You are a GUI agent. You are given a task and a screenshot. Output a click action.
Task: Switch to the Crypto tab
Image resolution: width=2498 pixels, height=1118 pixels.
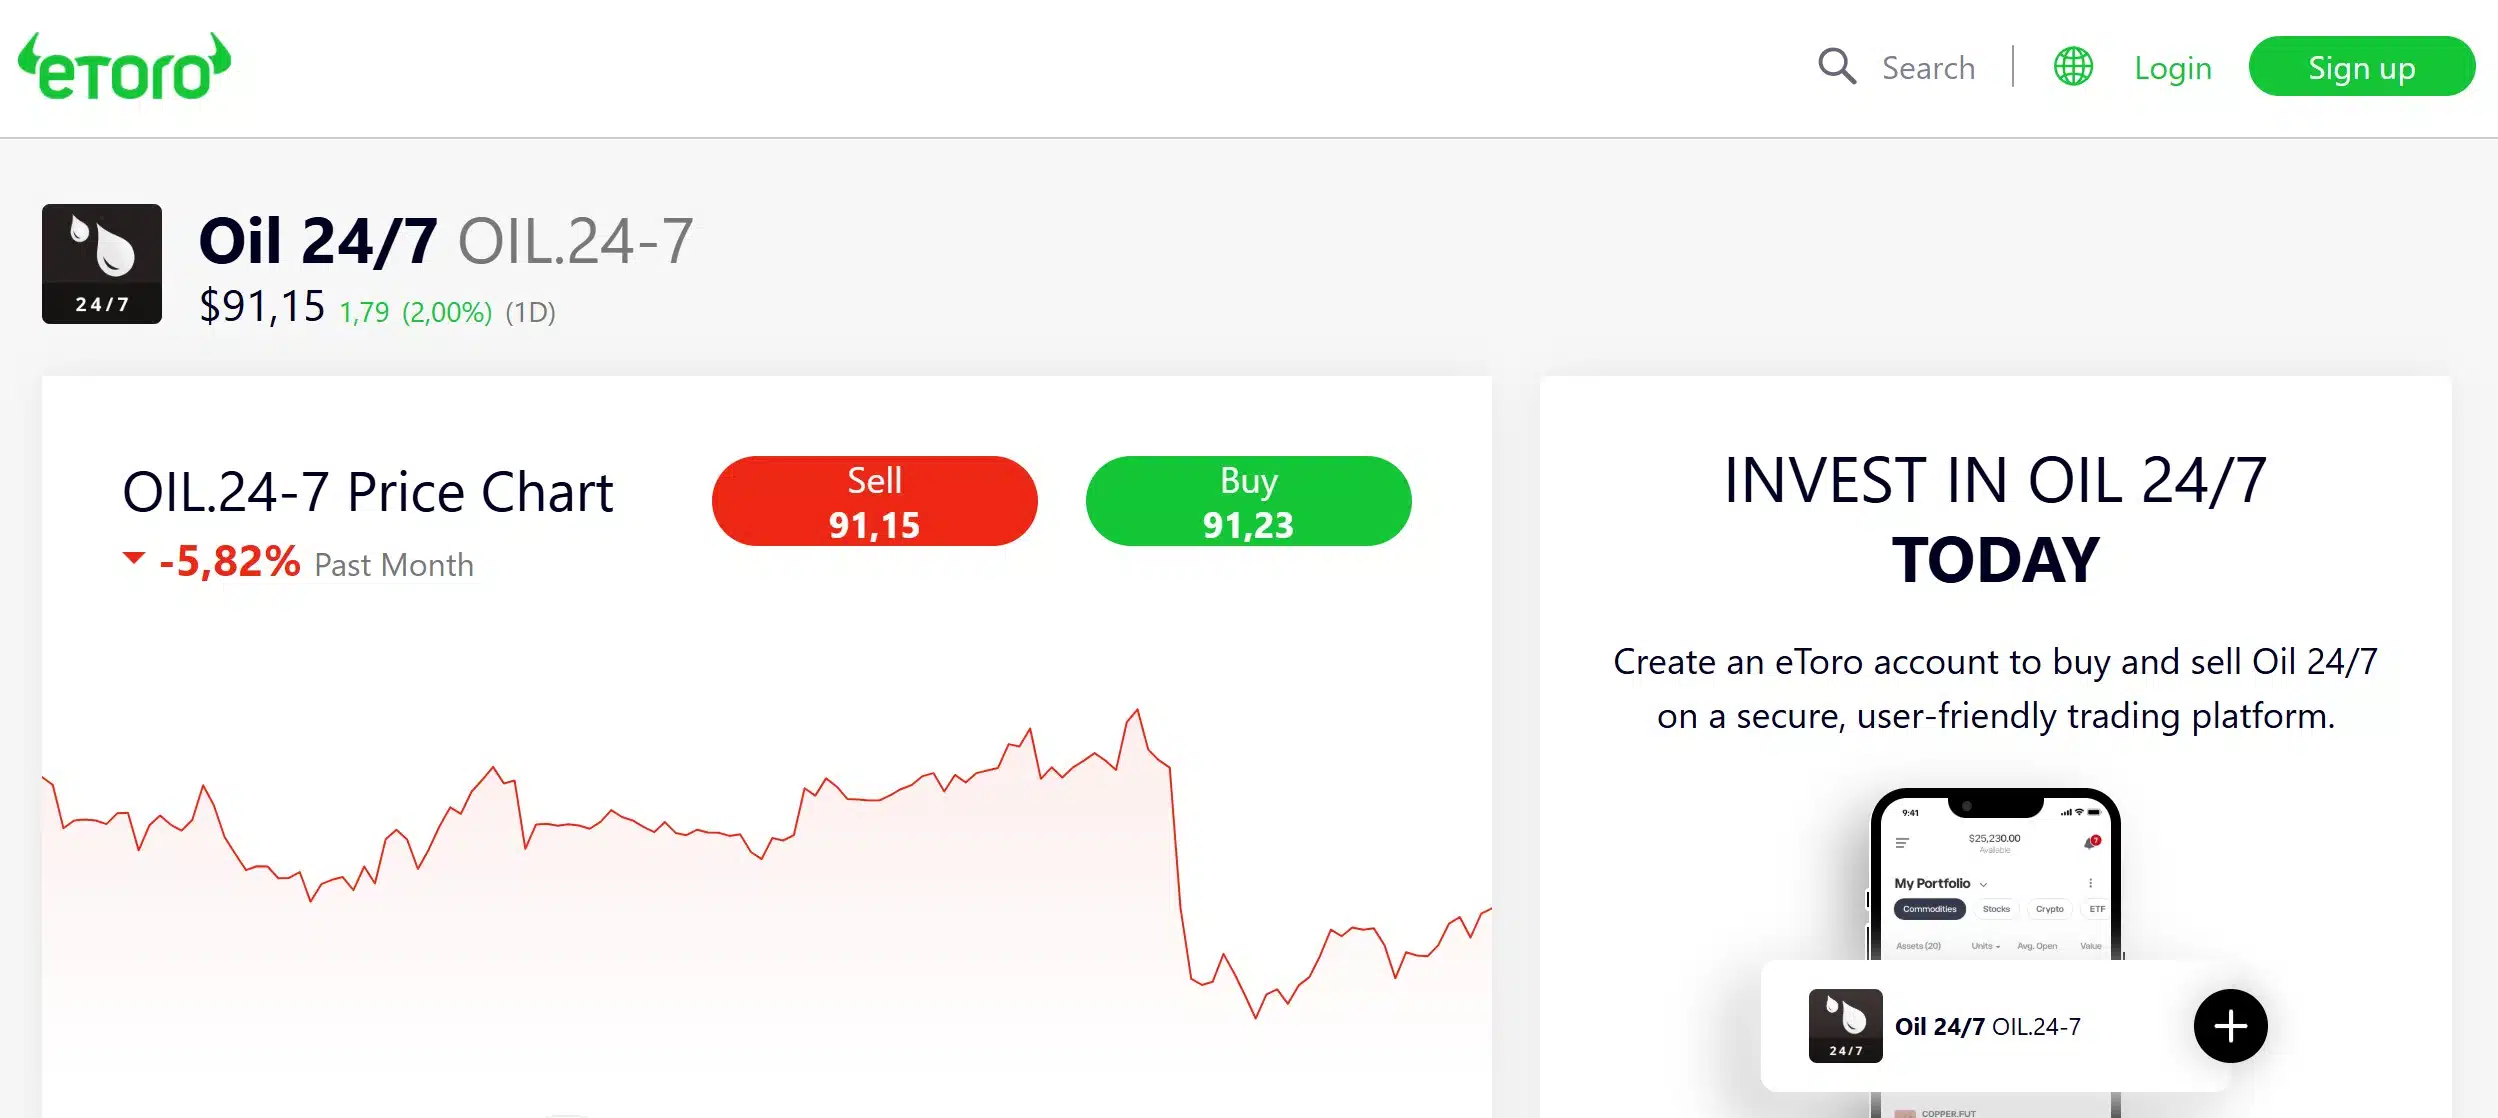pyautogui.click(x=2050, y=909)
